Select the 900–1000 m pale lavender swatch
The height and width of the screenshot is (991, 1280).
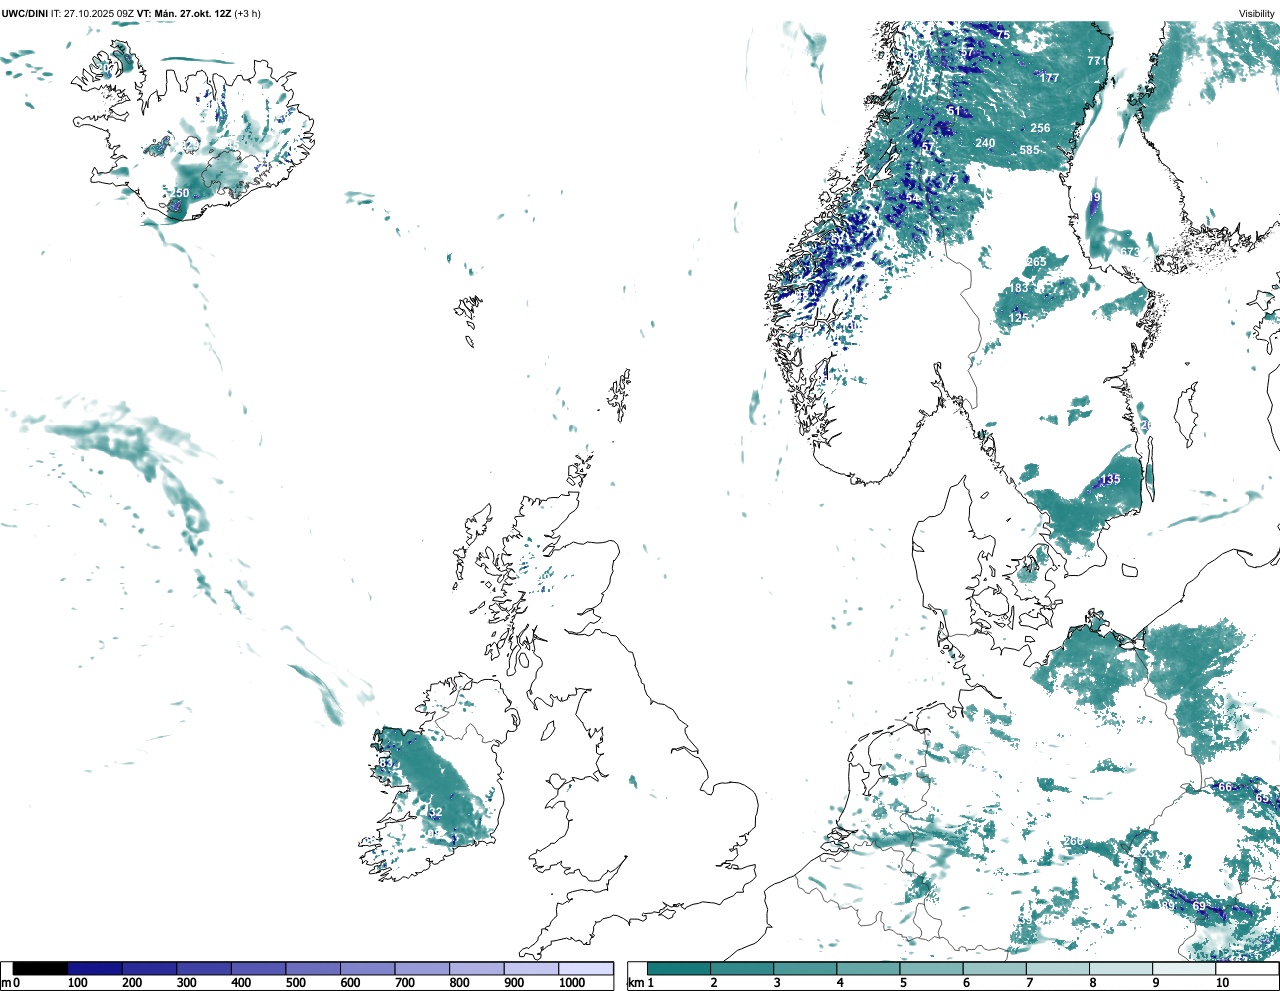[531, 968]
